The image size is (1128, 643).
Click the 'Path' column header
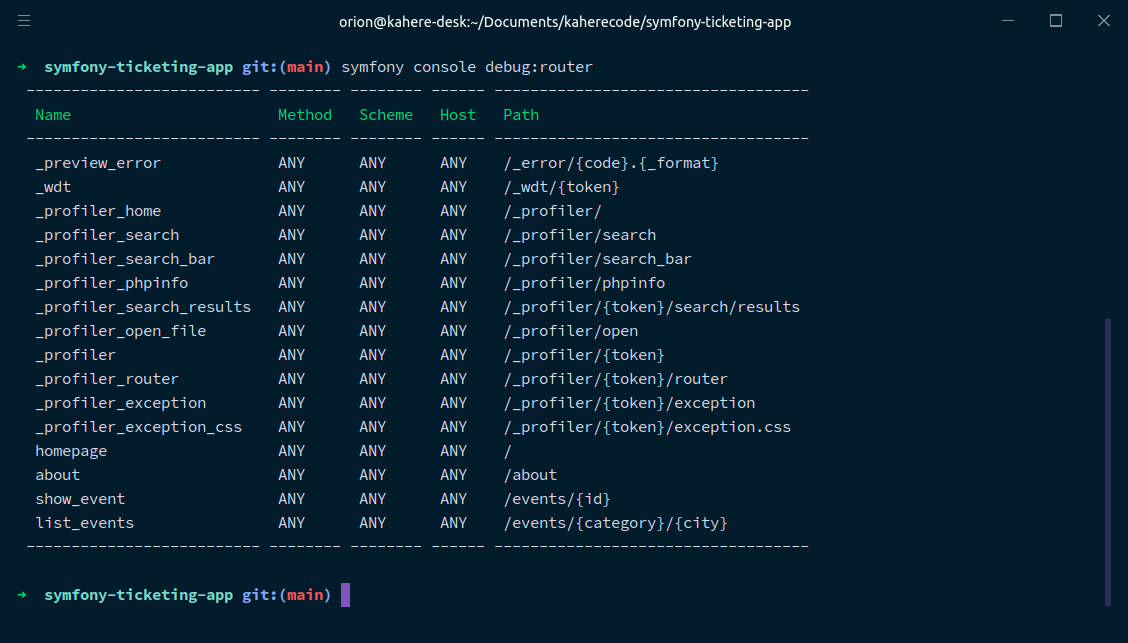click(x=521, y=115)
